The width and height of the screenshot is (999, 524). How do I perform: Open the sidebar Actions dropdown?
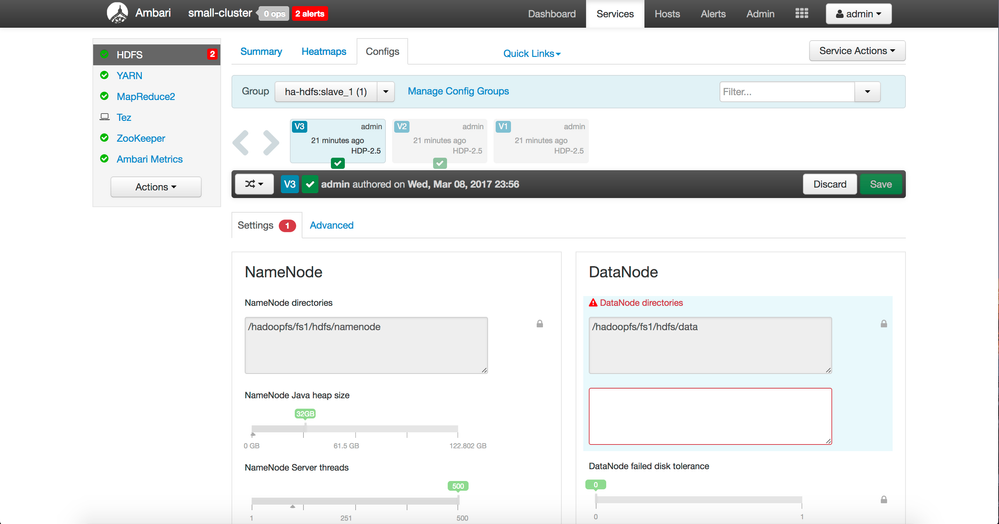tap(156, 187)
